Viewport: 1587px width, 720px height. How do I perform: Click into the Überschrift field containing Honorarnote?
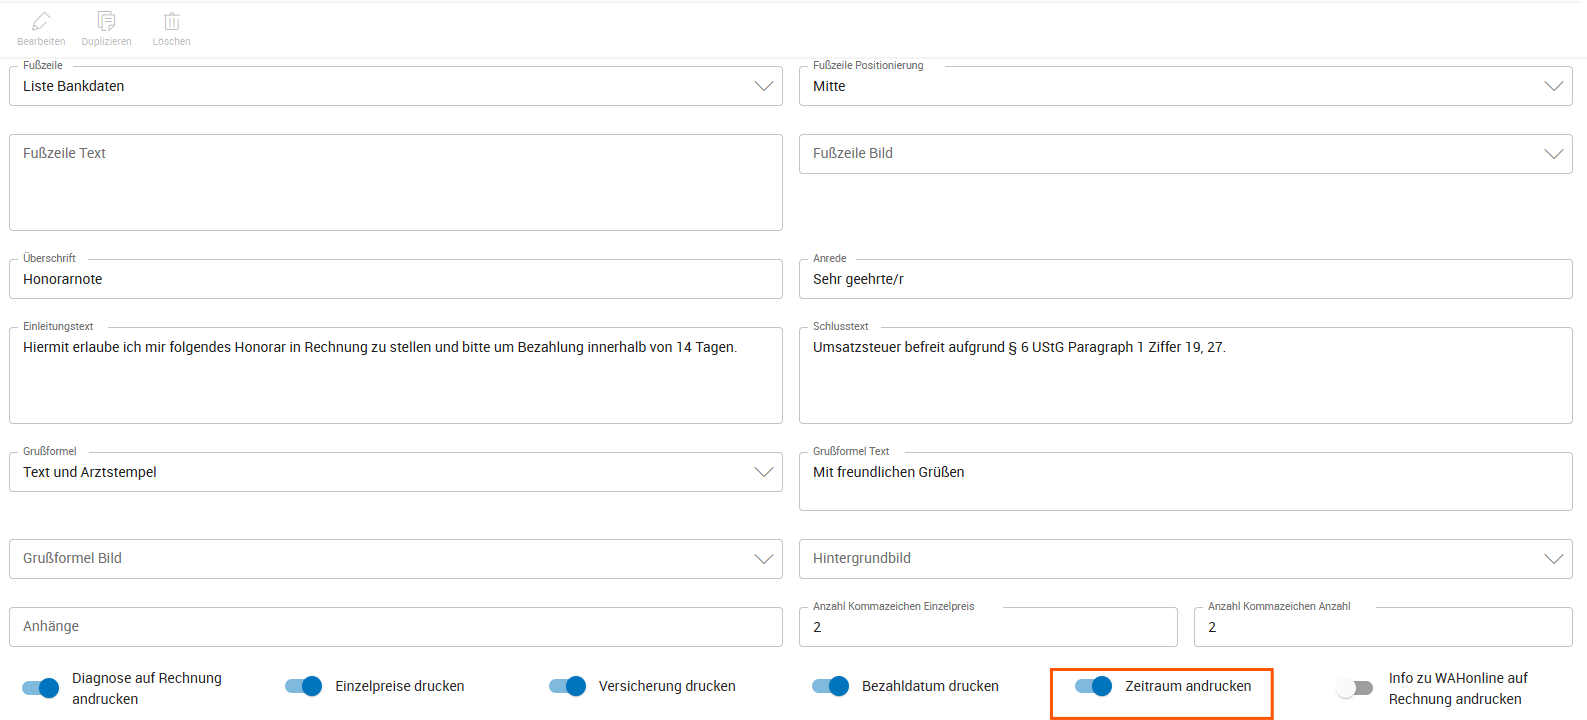pyautogui.click(x=395, y=279)
